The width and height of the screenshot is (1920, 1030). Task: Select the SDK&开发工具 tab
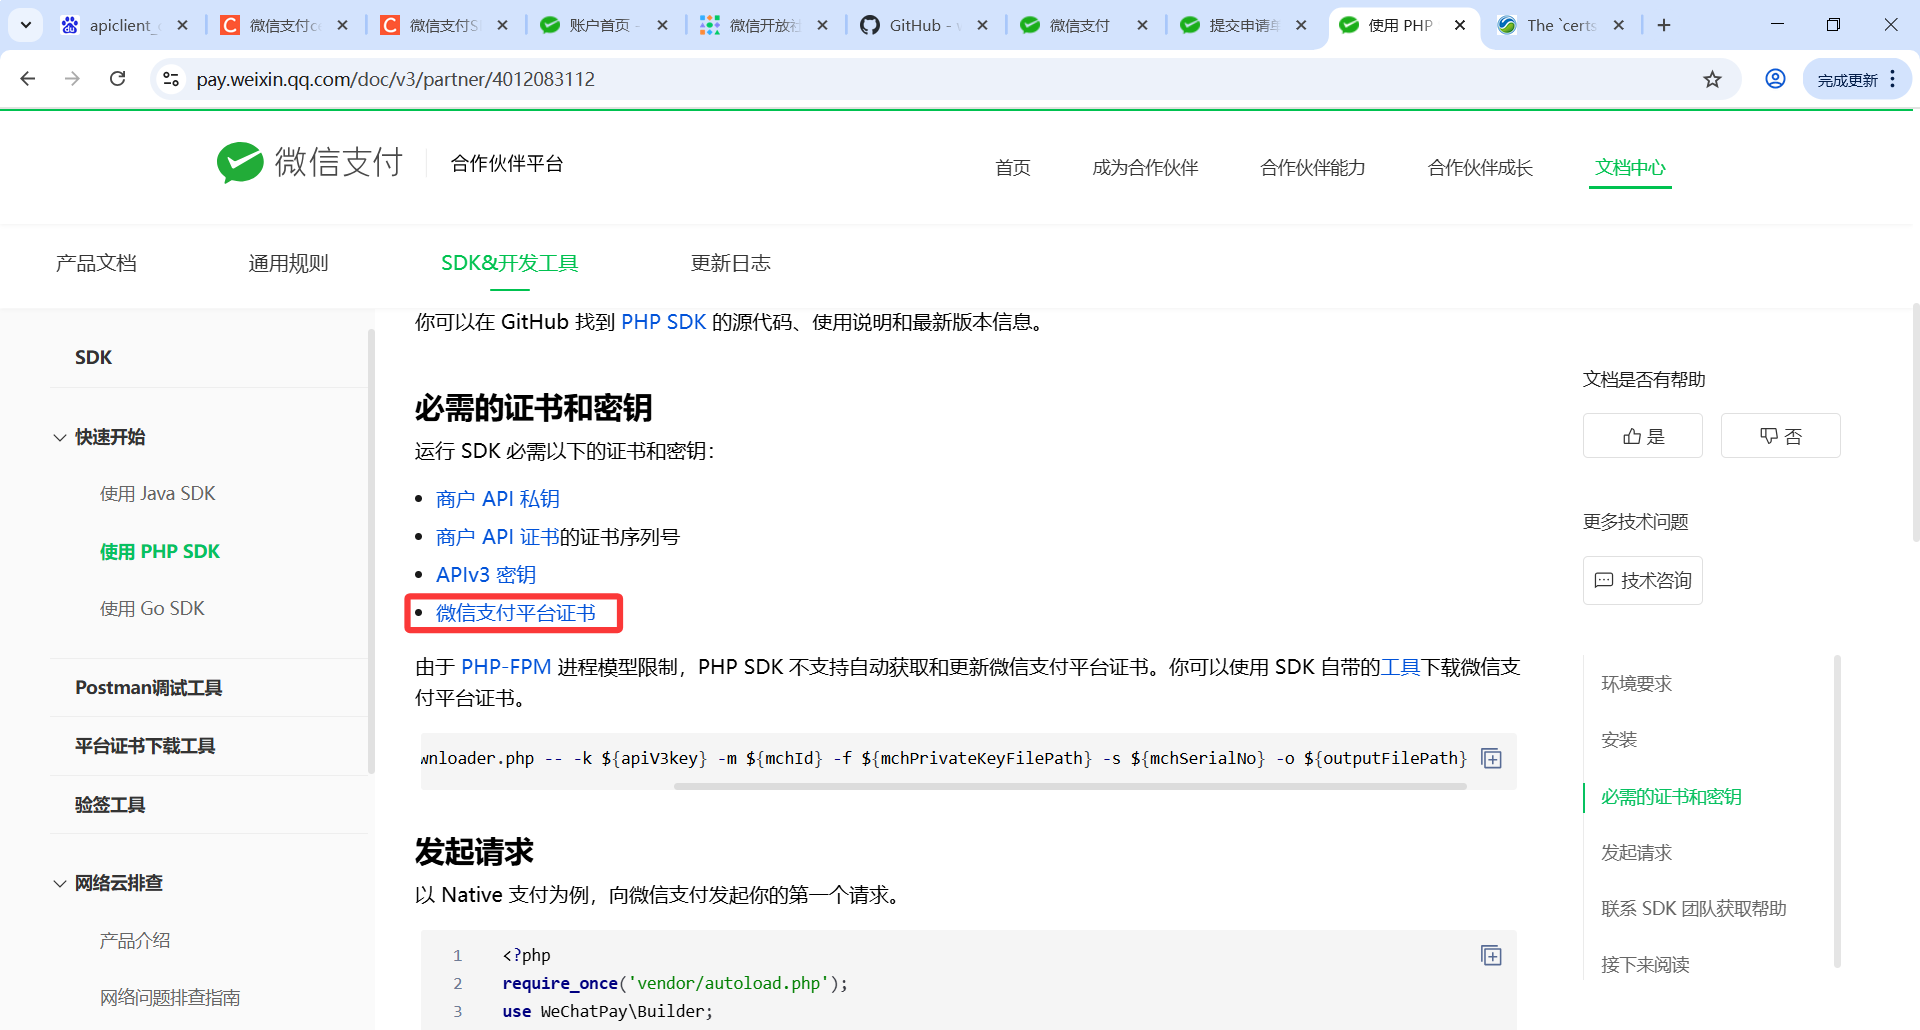coord(509,263)
